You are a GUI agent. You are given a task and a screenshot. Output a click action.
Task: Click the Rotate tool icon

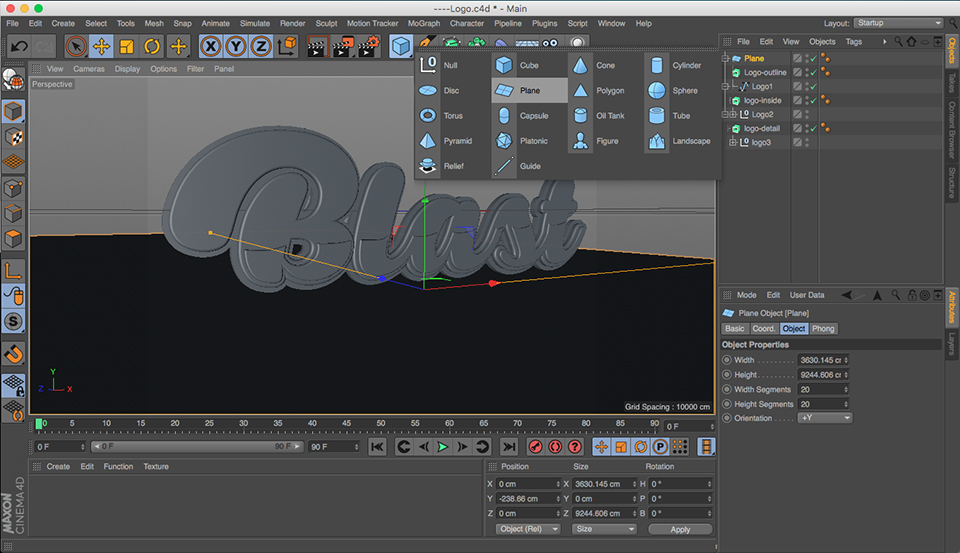(x=152, y=46)
